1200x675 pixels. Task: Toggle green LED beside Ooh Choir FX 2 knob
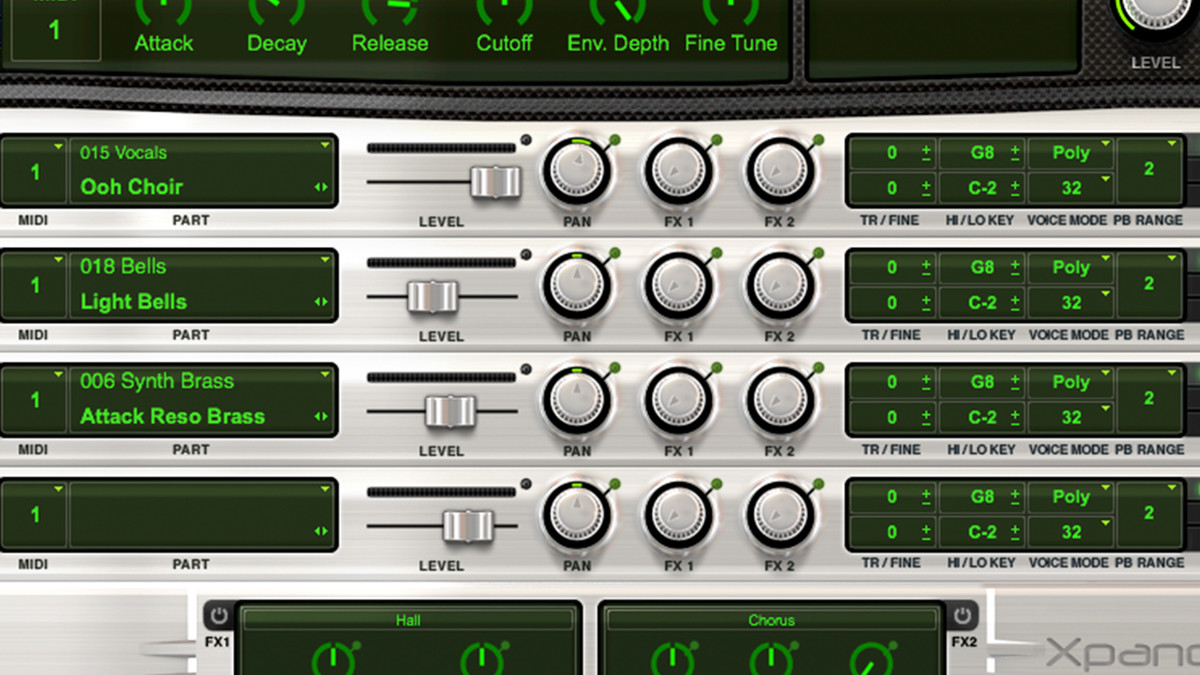(818, 140)
